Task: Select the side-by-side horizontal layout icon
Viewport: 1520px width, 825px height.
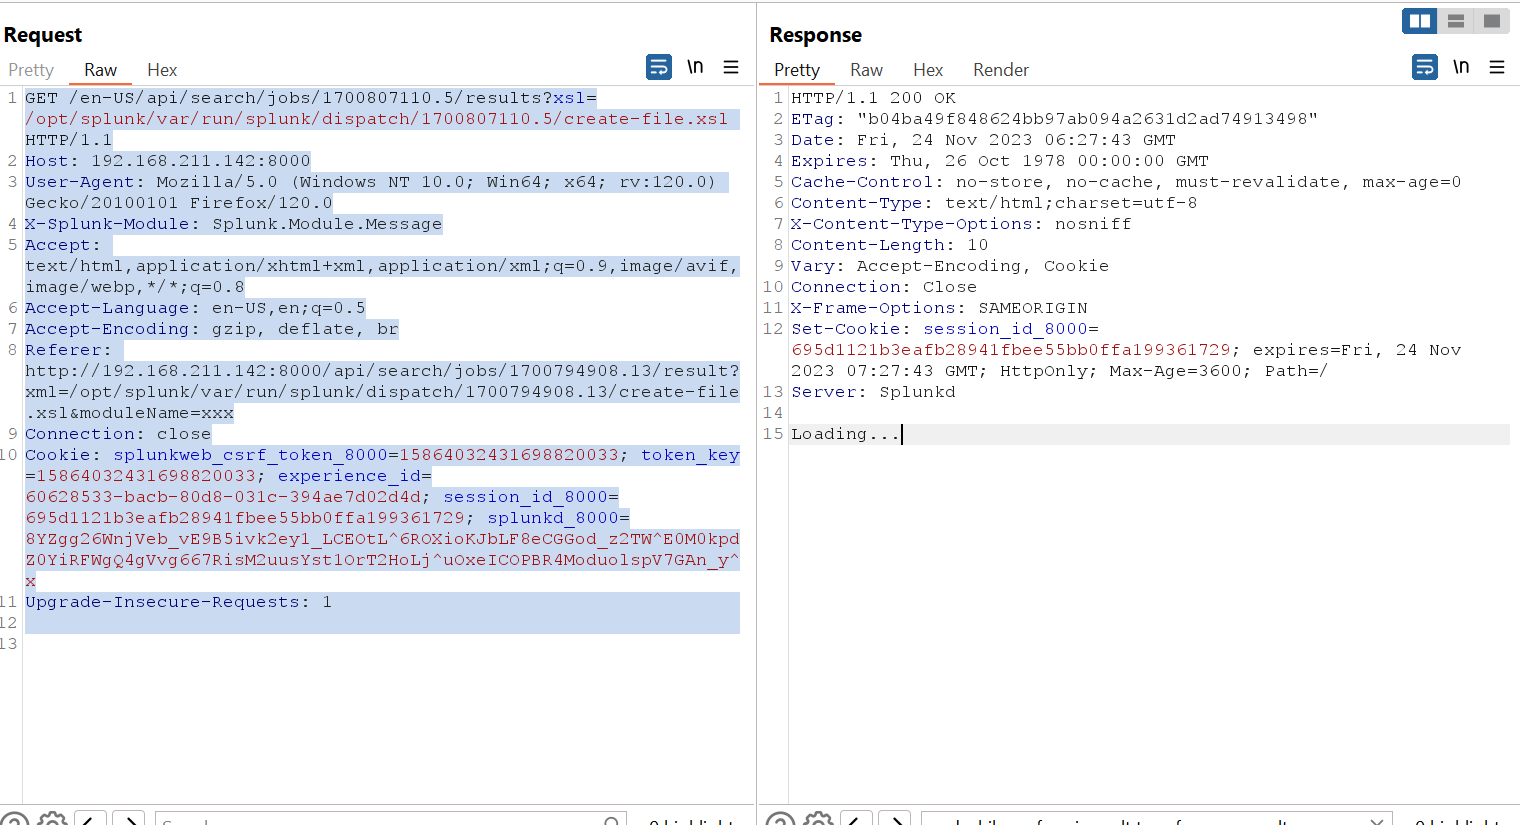Action: tap(1420, 21)
